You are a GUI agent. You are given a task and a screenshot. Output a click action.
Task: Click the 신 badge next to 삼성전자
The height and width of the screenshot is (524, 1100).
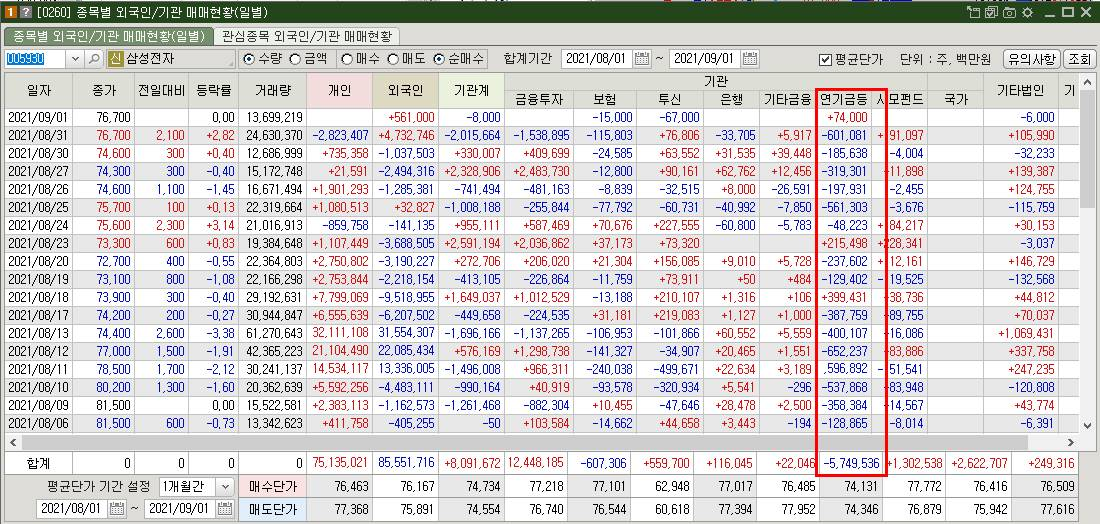[116, 59]
